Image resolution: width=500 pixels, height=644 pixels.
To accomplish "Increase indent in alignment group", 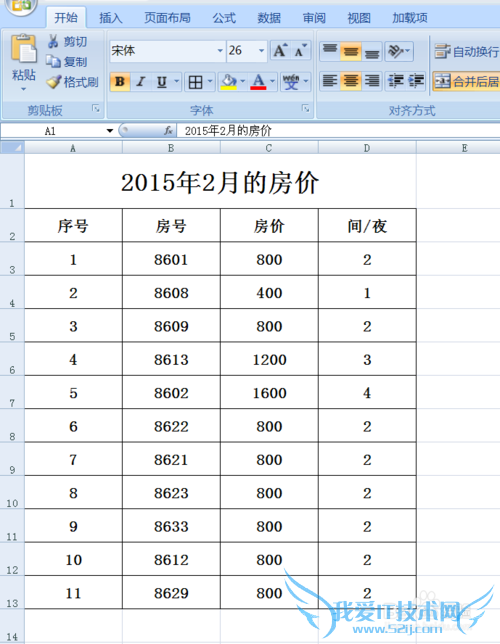I will coord(416,81).
